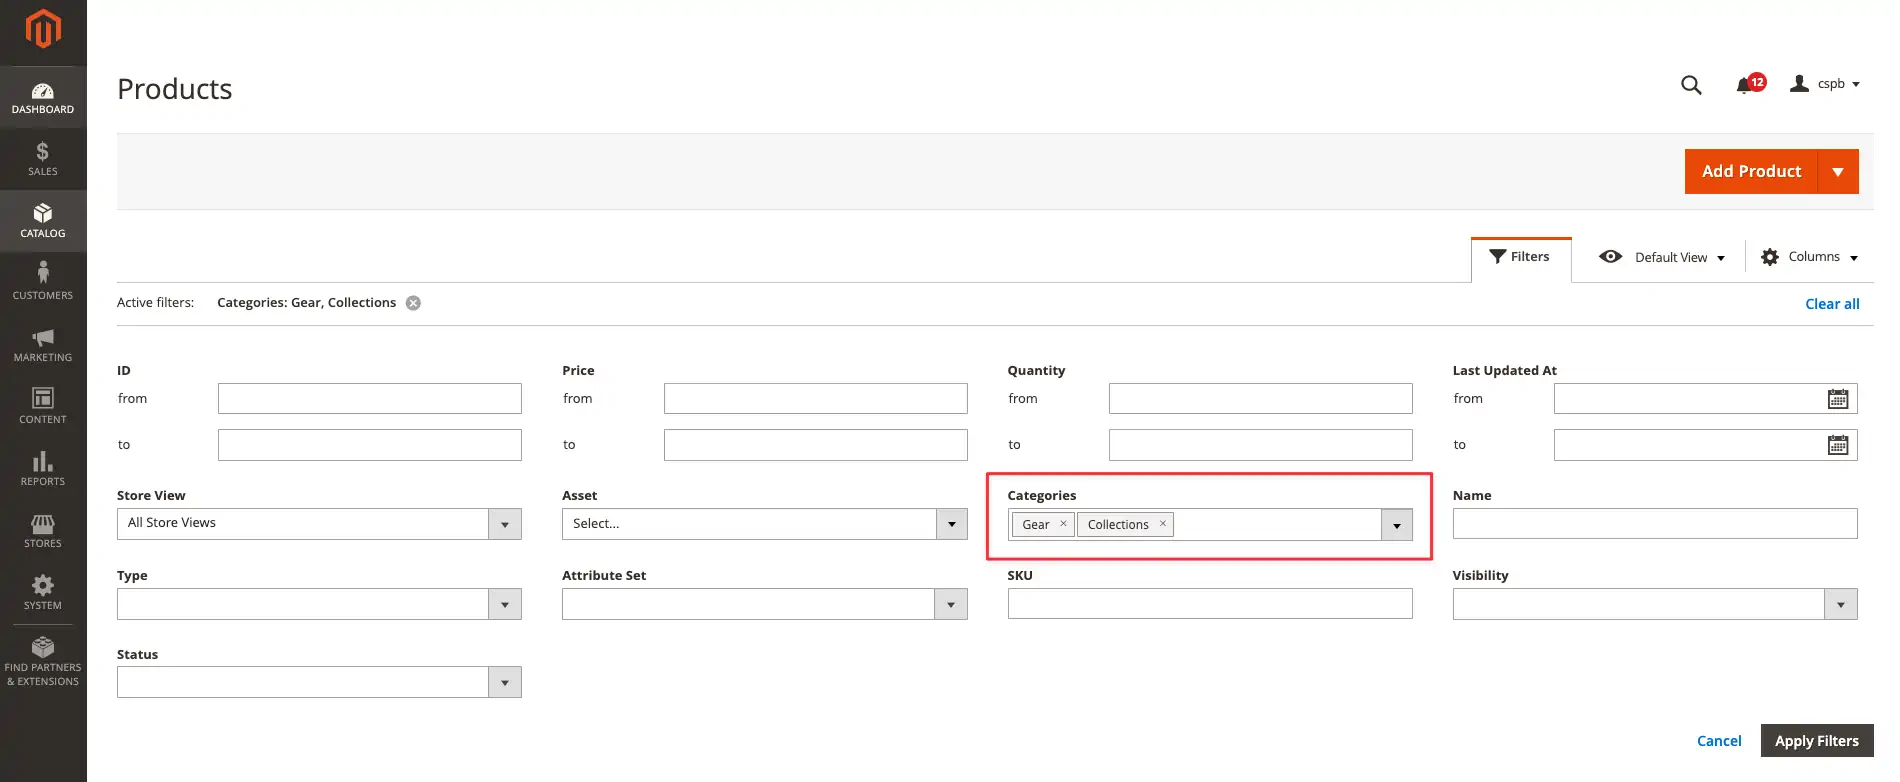1900x782 pixels.
Task: Open calendar for Last Updated from date
Action: 1837,399
